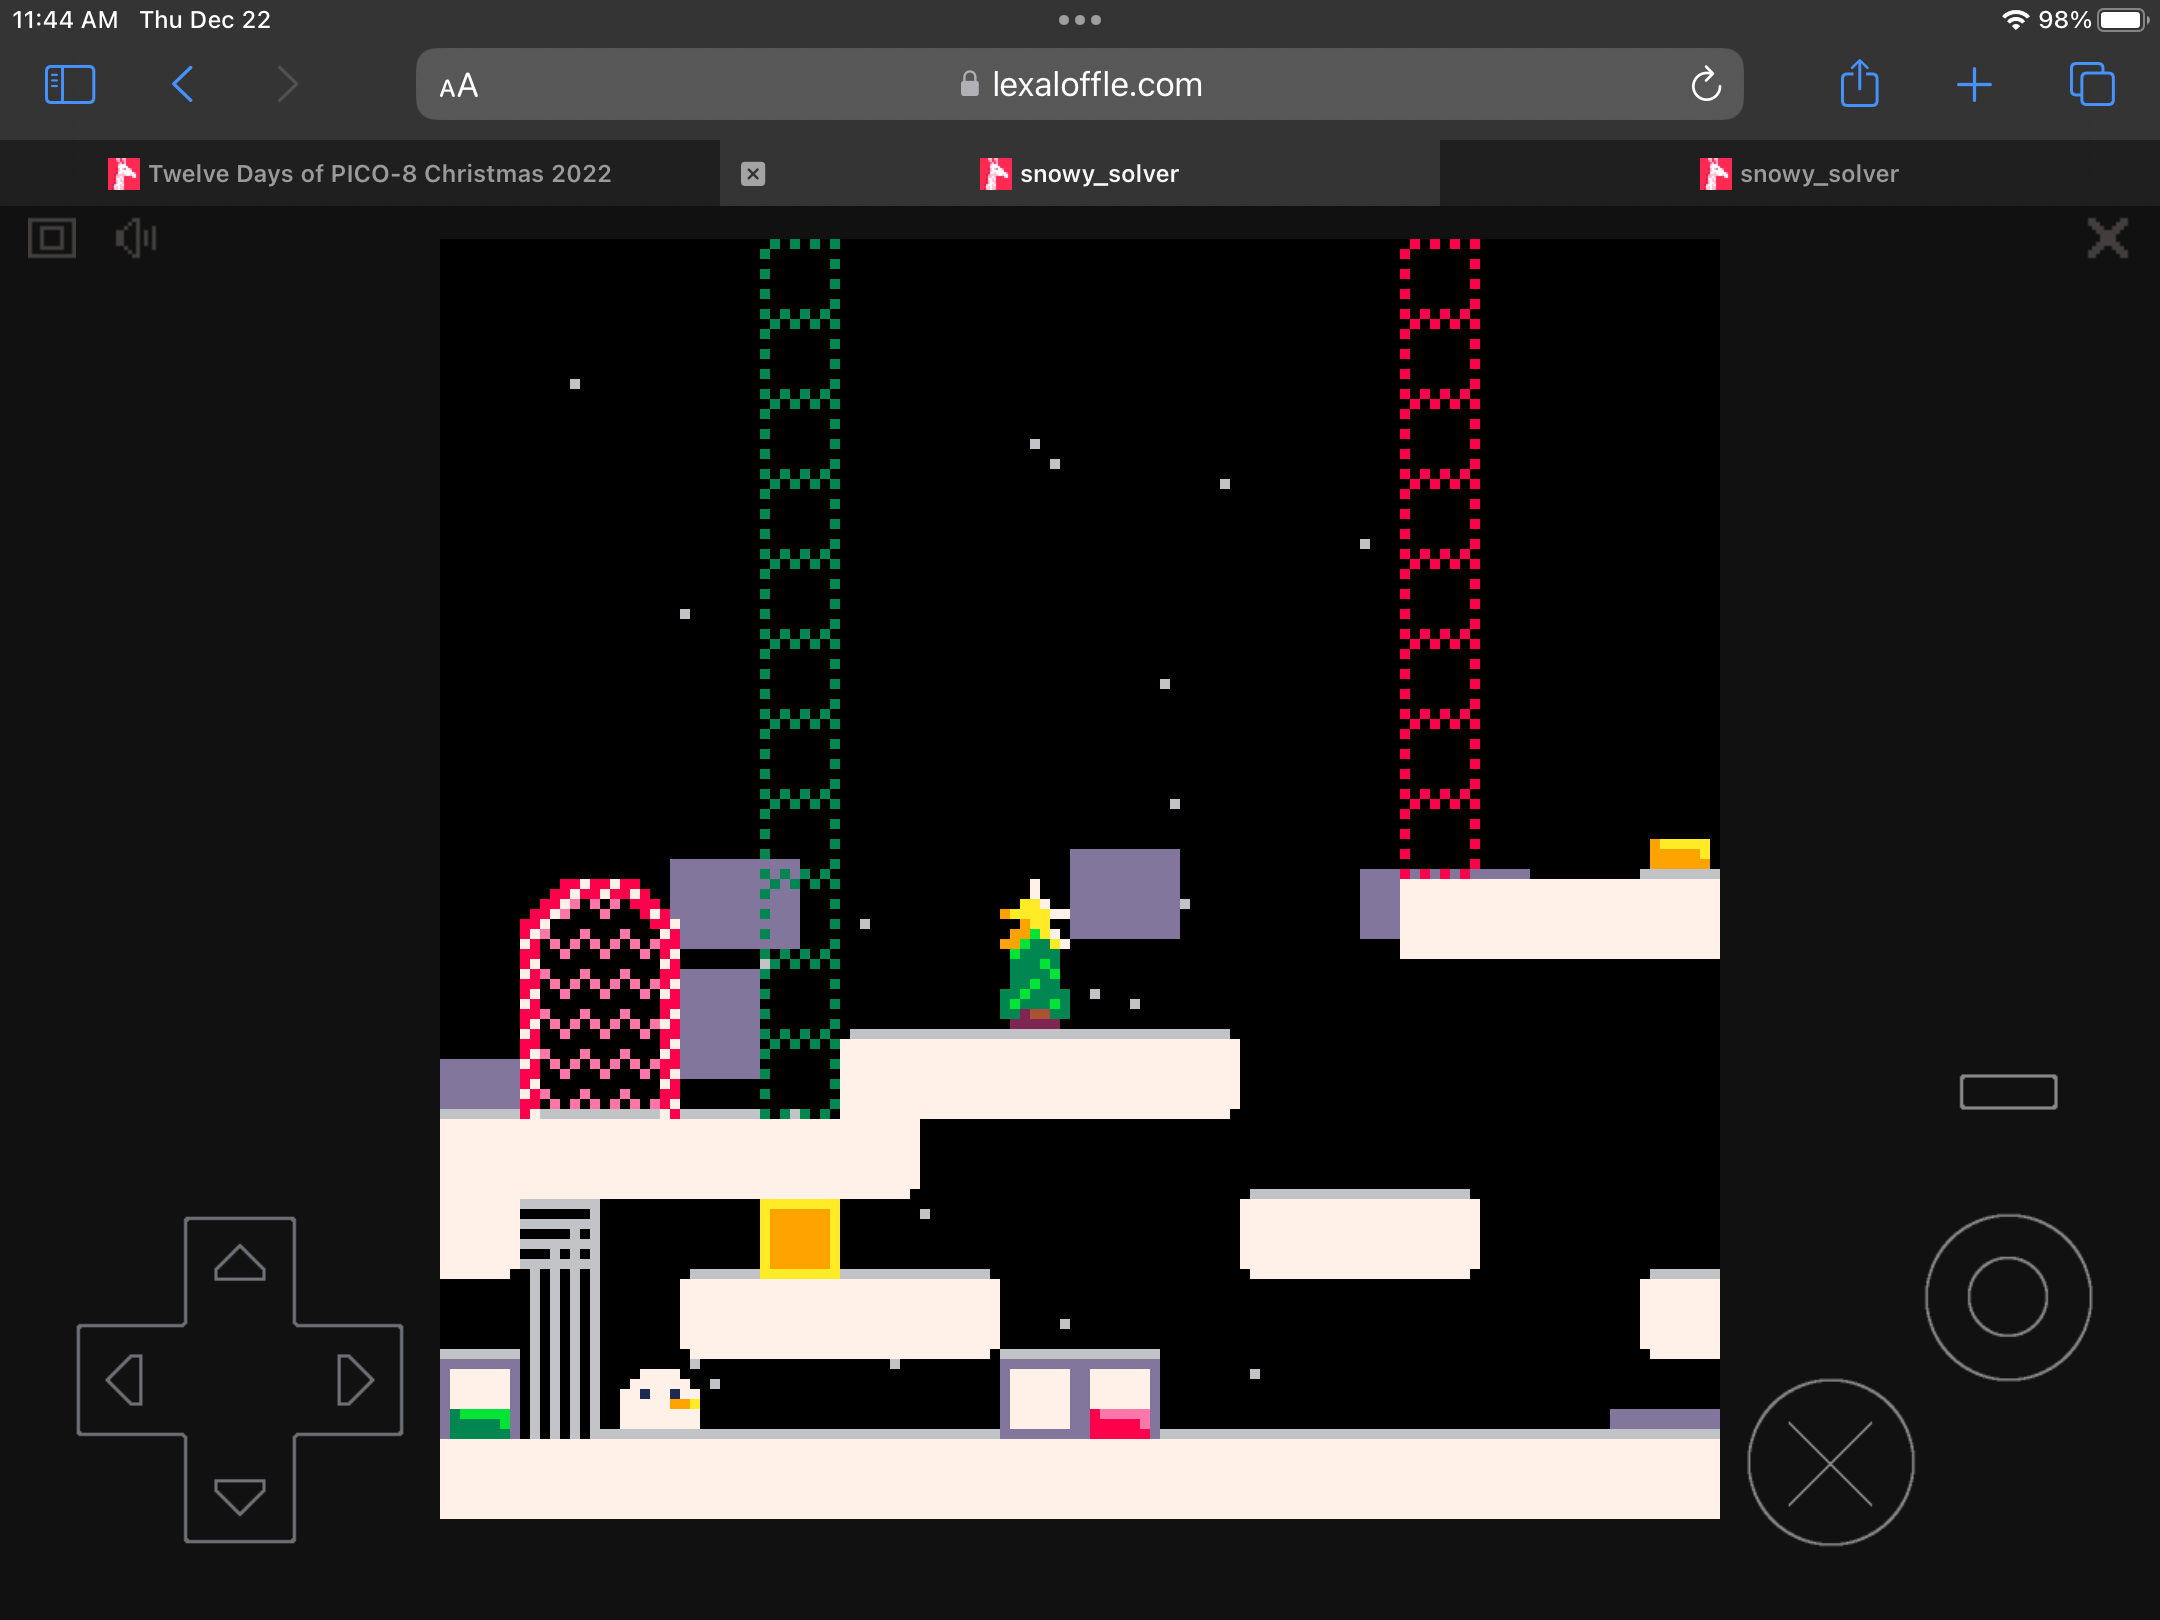2160x1620 pixels.
Task: Toggle PICO-8 fullscreen mode
Action: pyautogui.click(x=52, y=238)
